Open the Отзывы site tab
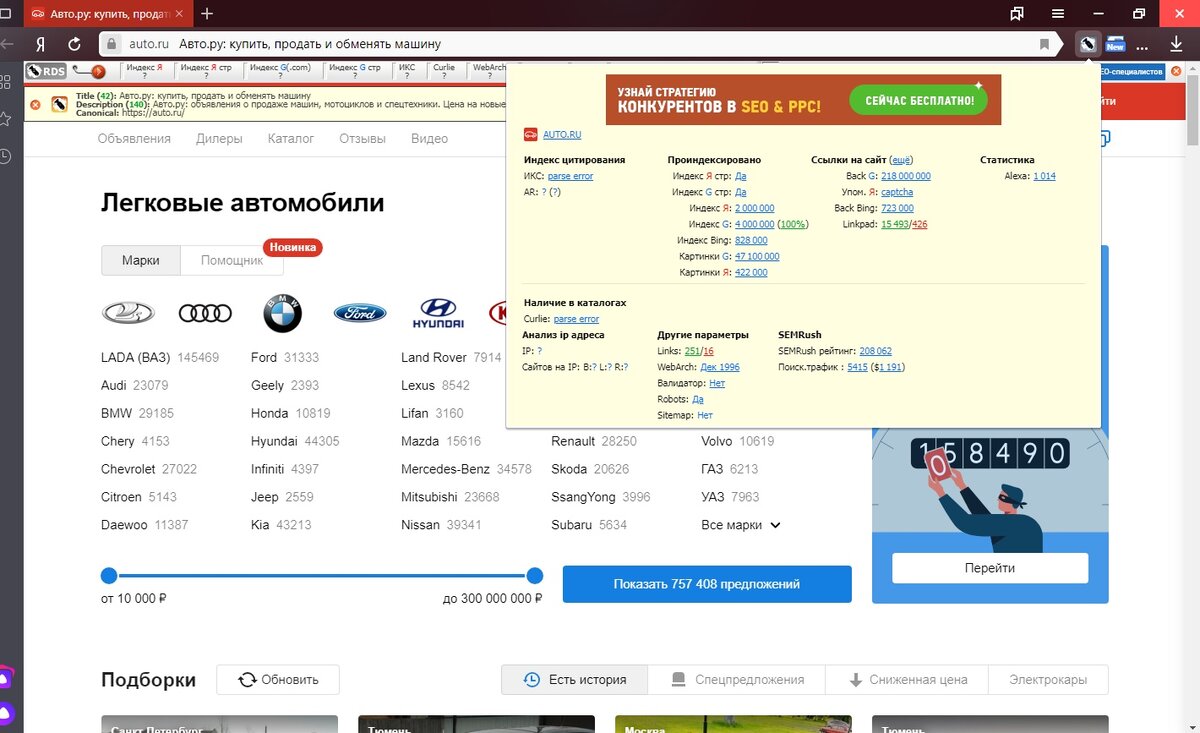 (363, 139)
